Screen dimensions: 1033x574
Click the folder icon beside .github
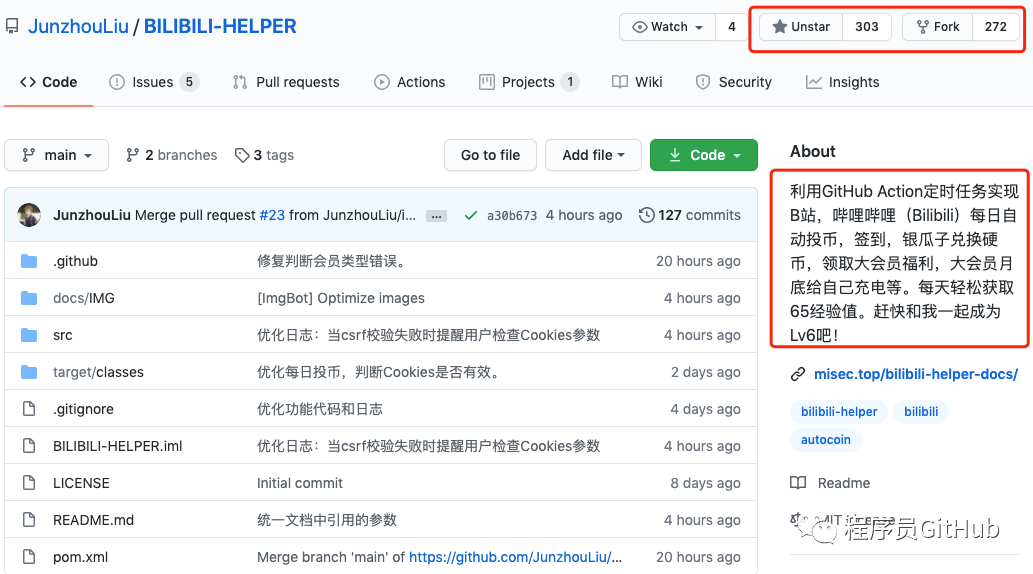(29, 262)
